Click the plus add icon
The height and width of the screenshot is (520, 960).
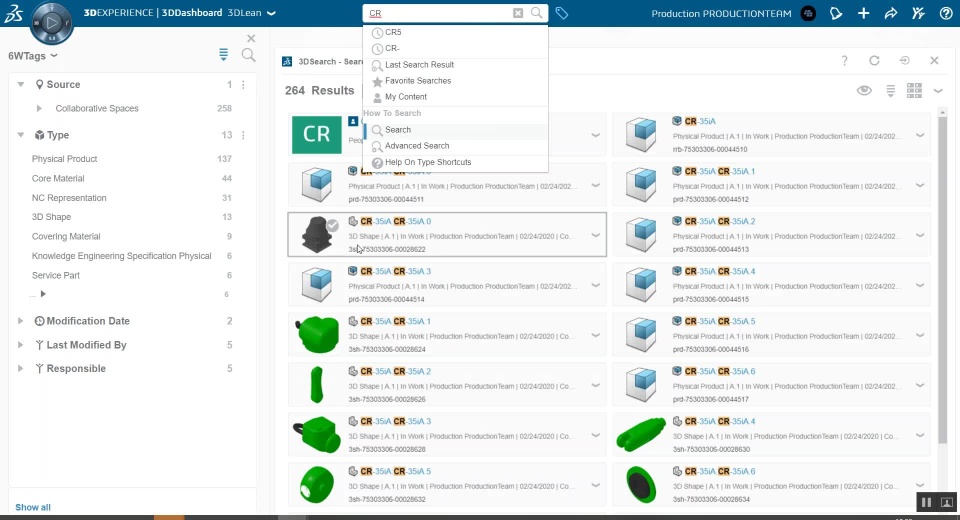coord(863,13)
